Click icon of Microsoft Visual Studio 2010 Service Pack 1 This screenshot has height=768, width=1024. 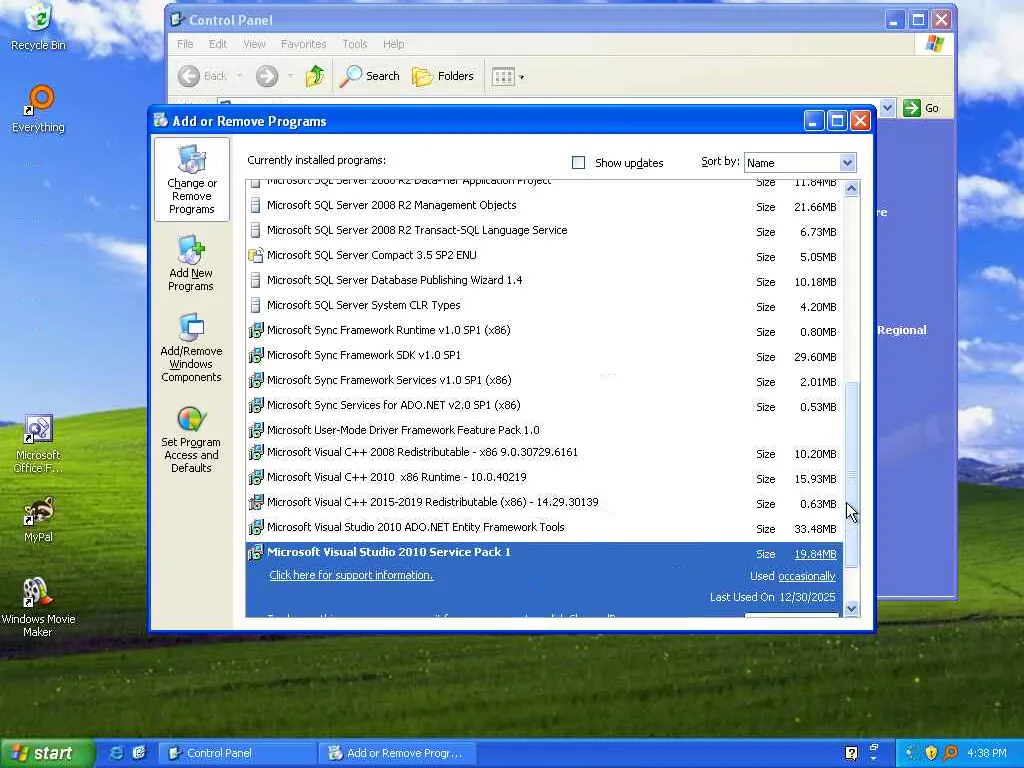click(256, 552)
